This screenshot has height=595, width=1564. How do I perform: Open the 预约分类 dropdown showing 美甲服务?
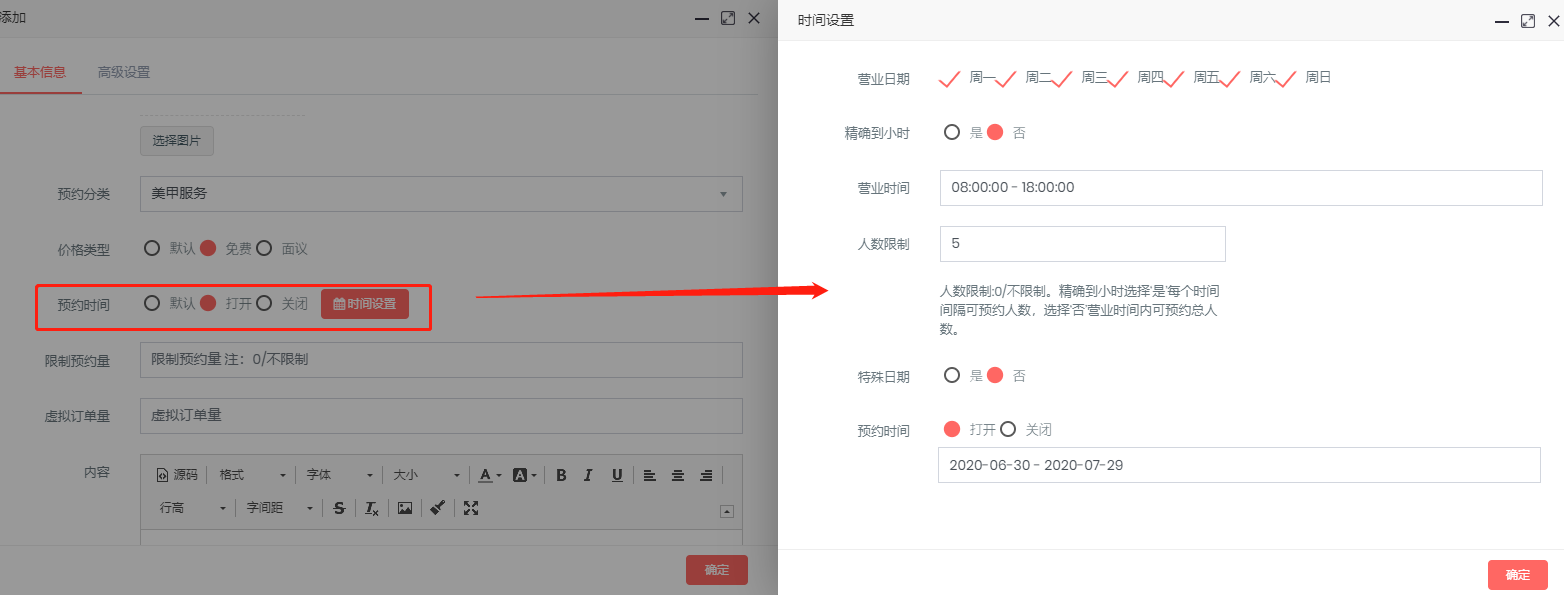(441, 194)
